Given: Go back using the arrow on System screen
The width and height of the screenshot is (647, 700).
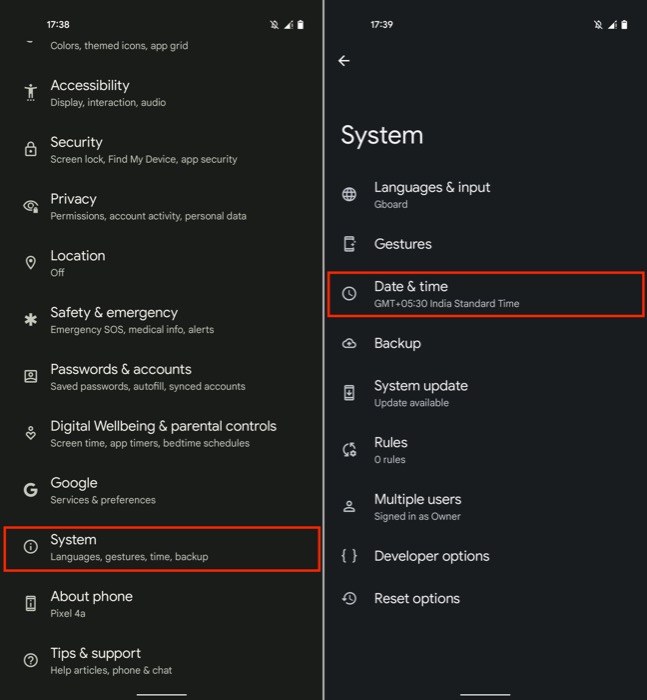Looking at the screenshot, I should pos(344,61).
